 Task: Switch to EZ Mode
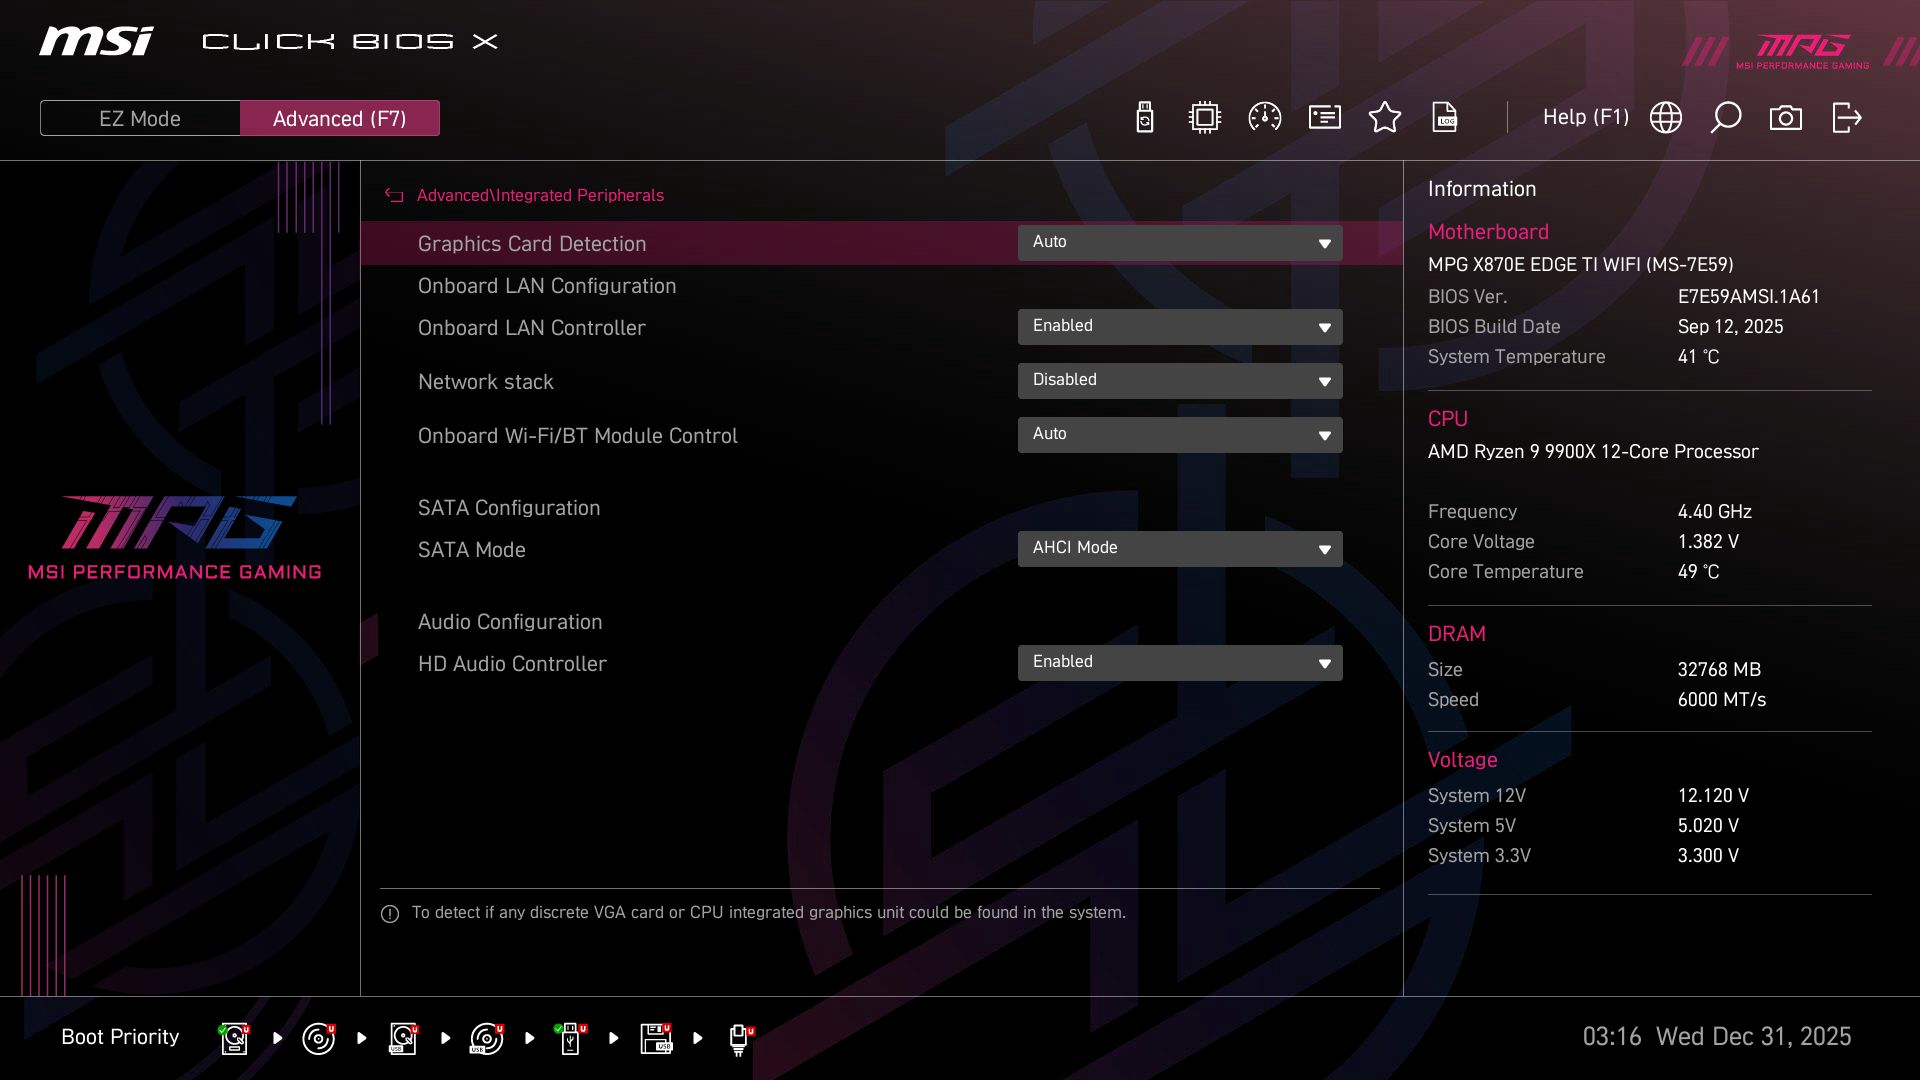point(139,117)
